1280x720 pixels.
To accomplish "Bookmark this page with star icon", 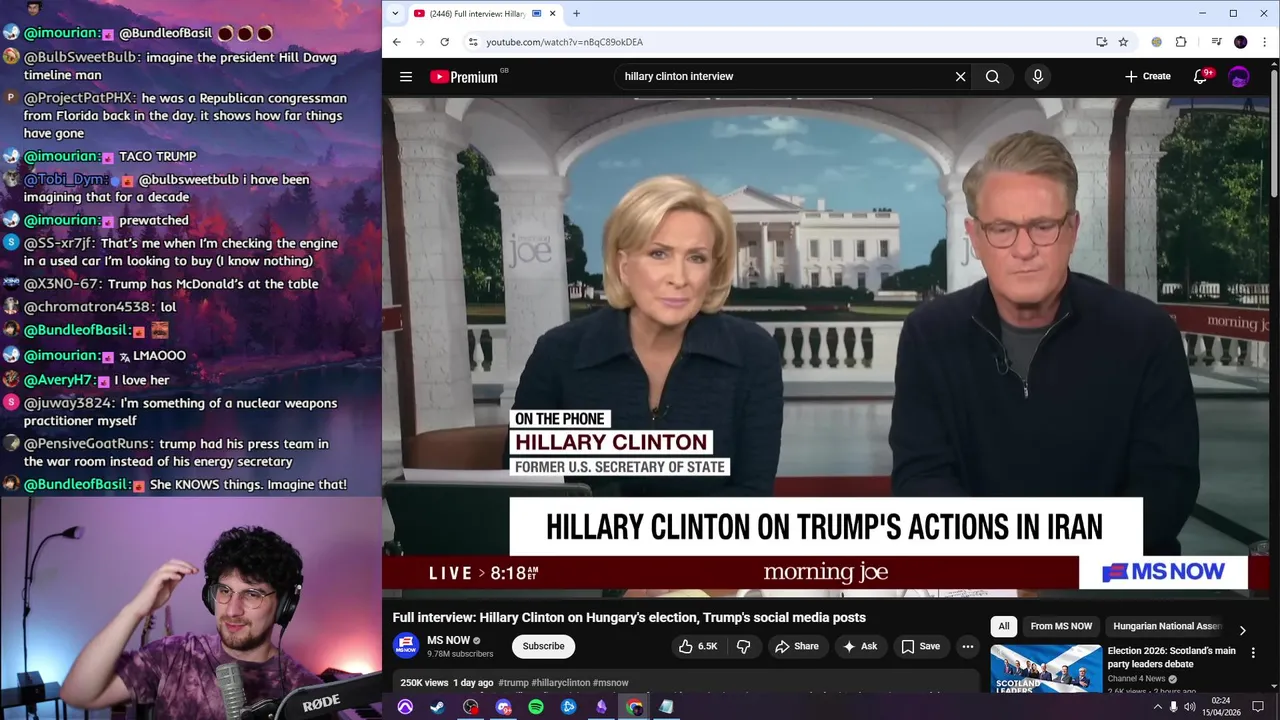I will coord(1123,42).
